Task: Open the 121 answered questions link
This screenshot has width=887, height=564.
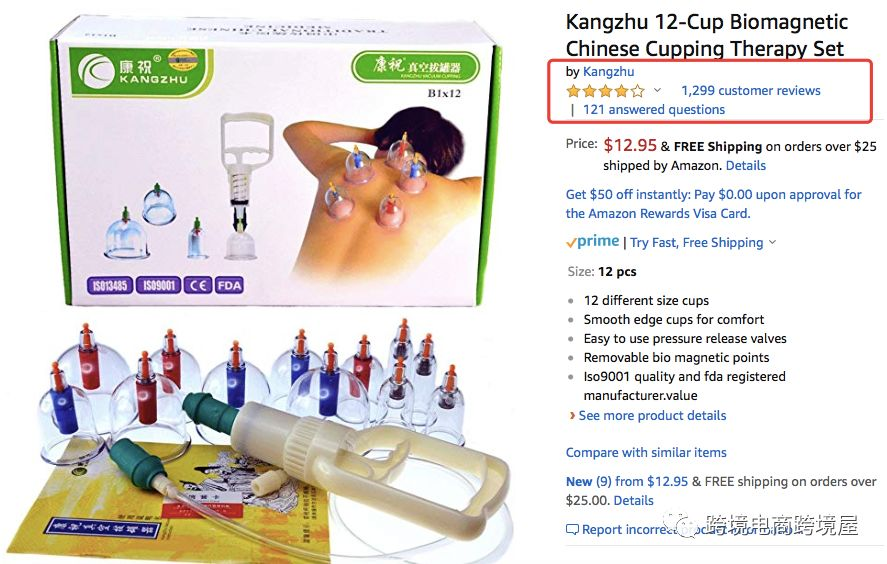Action: click(654, 110)
